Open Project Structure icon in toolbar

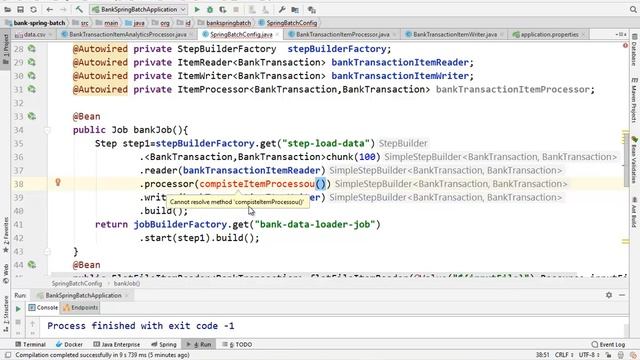pyautogui.click(x=295, y=9)
